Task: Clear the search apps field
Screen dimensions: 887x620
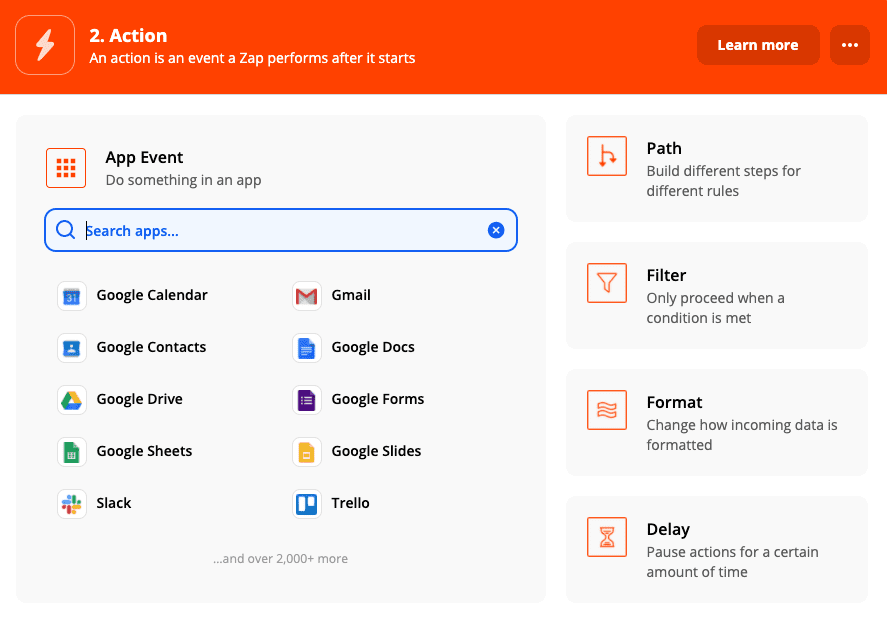Action: click(496, 230)
